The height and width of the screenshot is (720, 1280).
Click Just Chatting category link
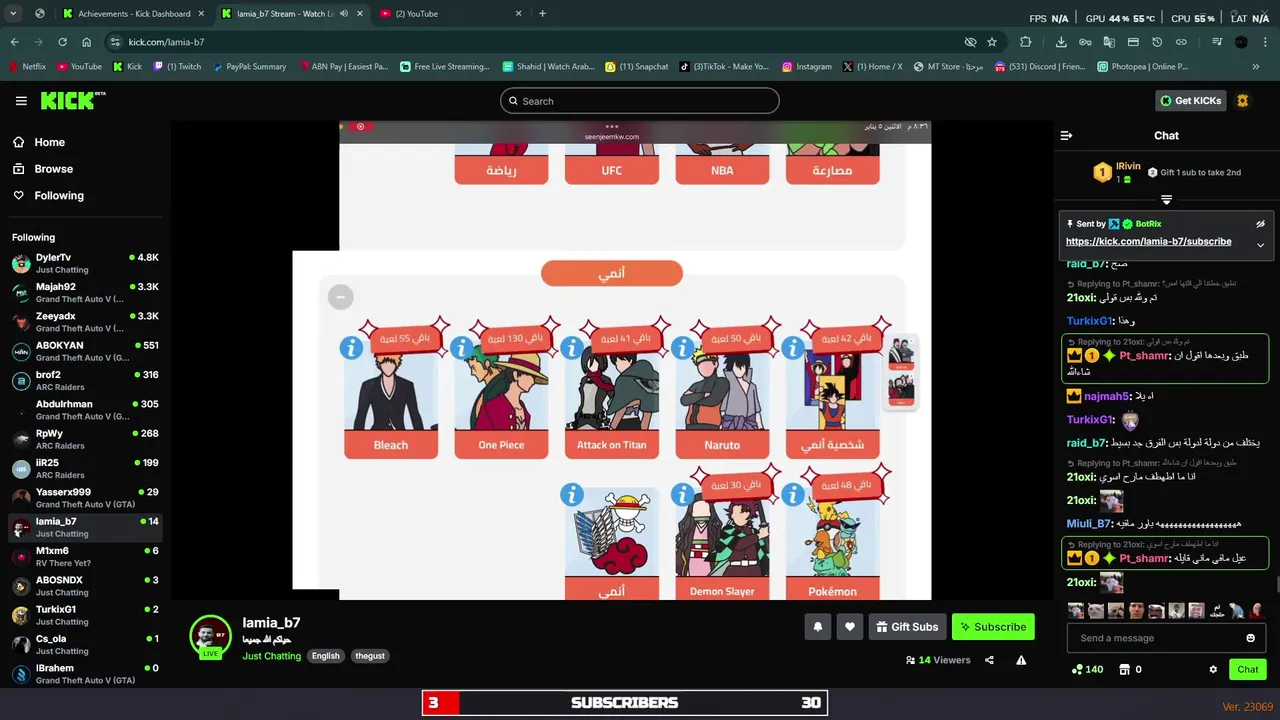(271, 656)
